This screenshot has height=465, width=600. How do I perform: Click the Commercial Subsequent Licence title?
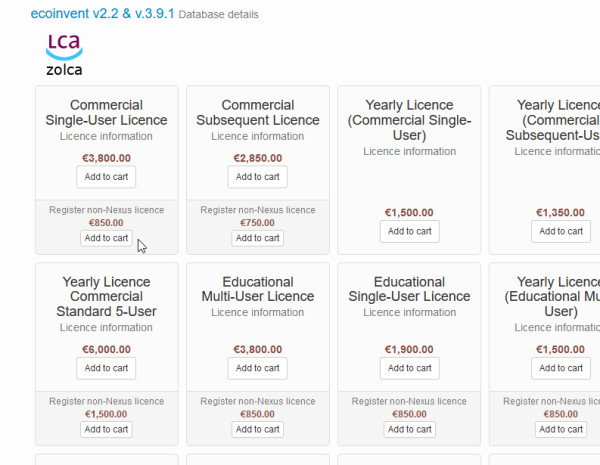tap(258, 113)
